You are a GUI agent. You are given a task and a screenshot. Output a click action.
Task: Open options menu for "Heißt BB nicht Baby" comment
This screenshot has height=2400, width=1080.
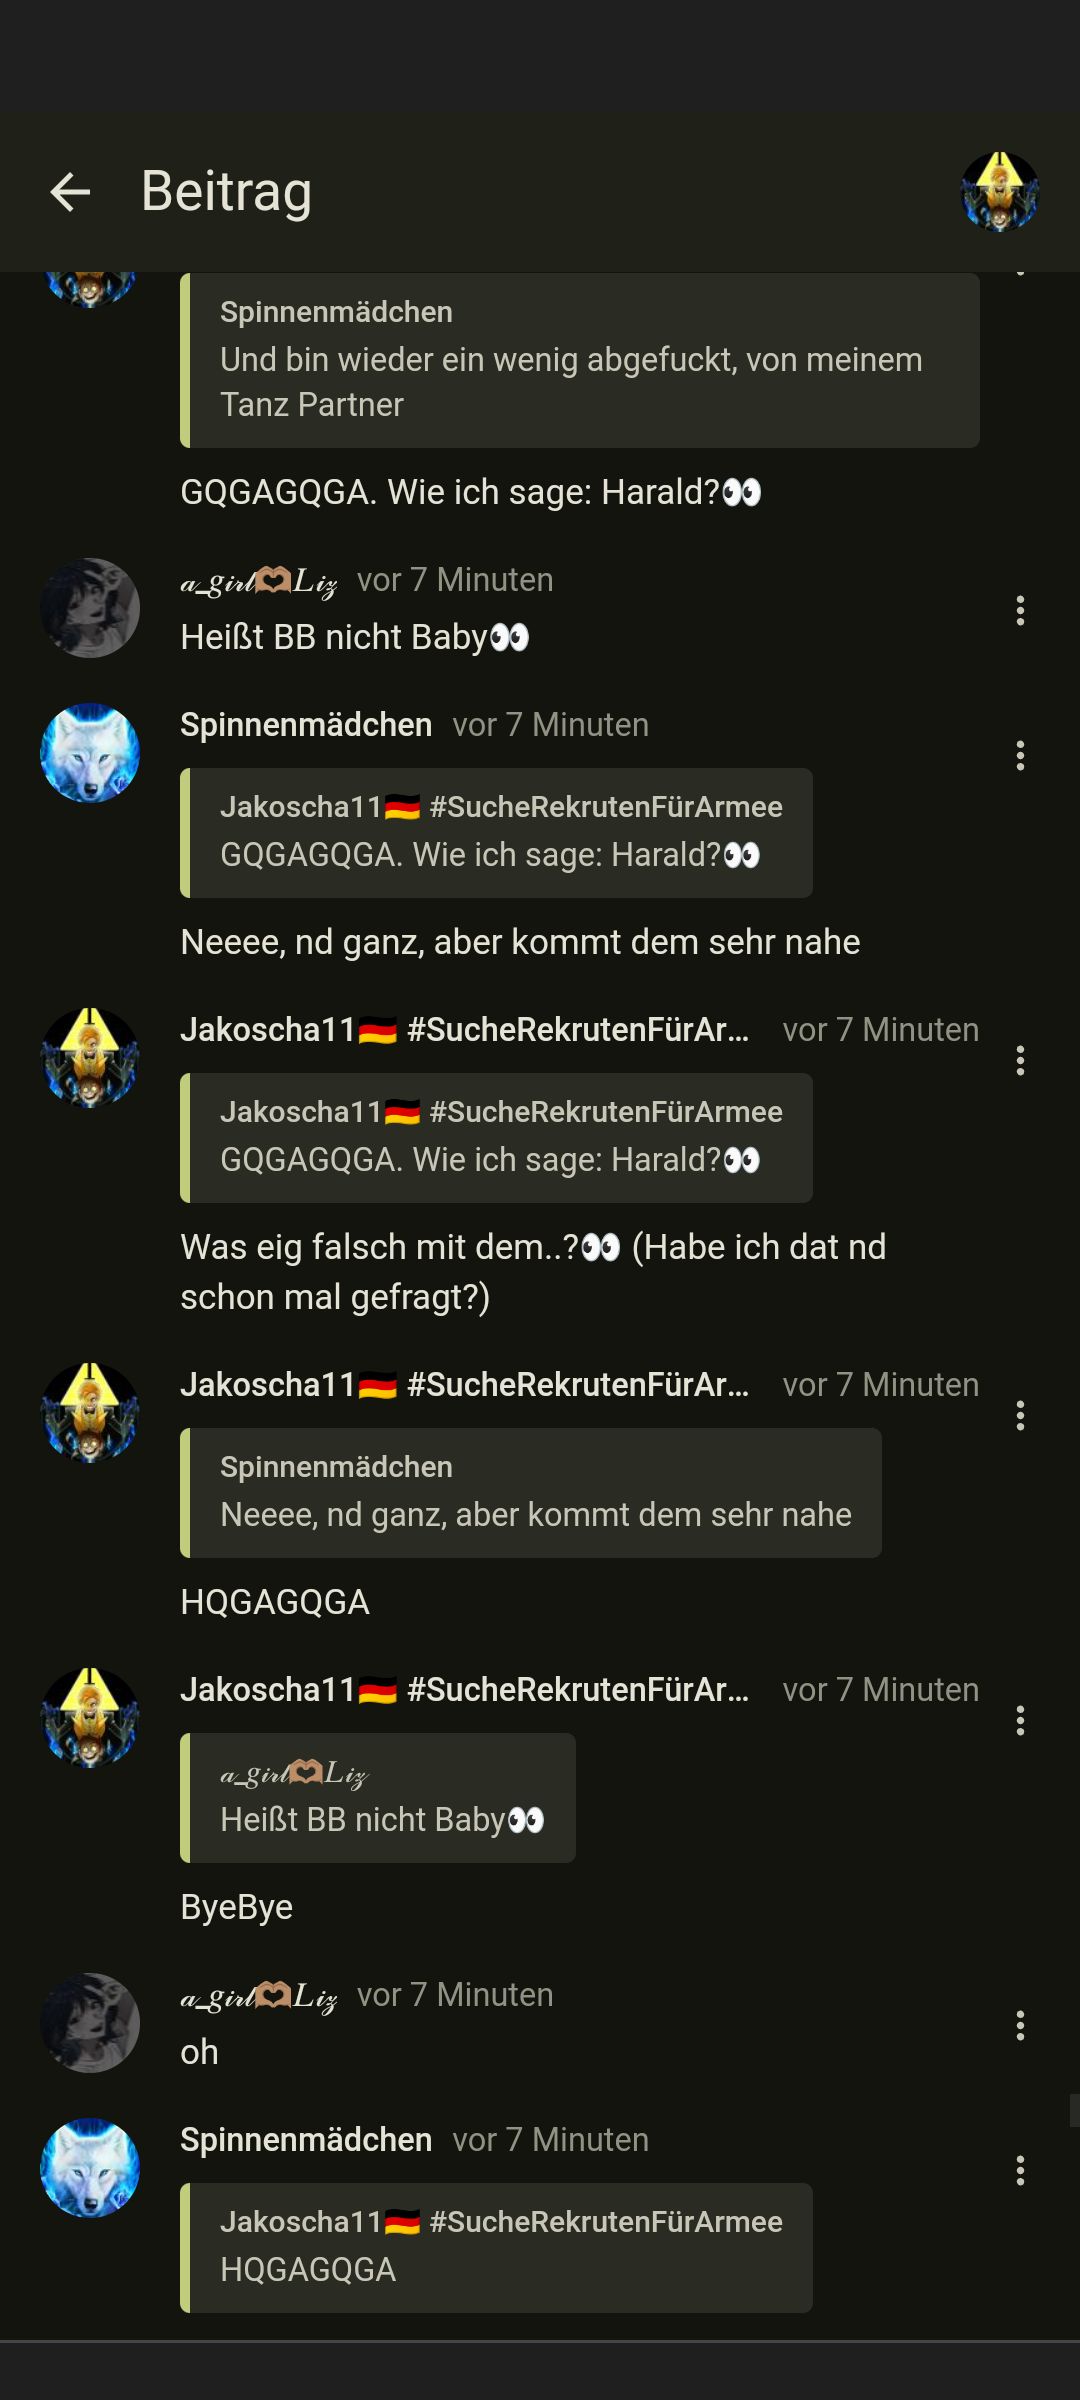coord(1020,611)
